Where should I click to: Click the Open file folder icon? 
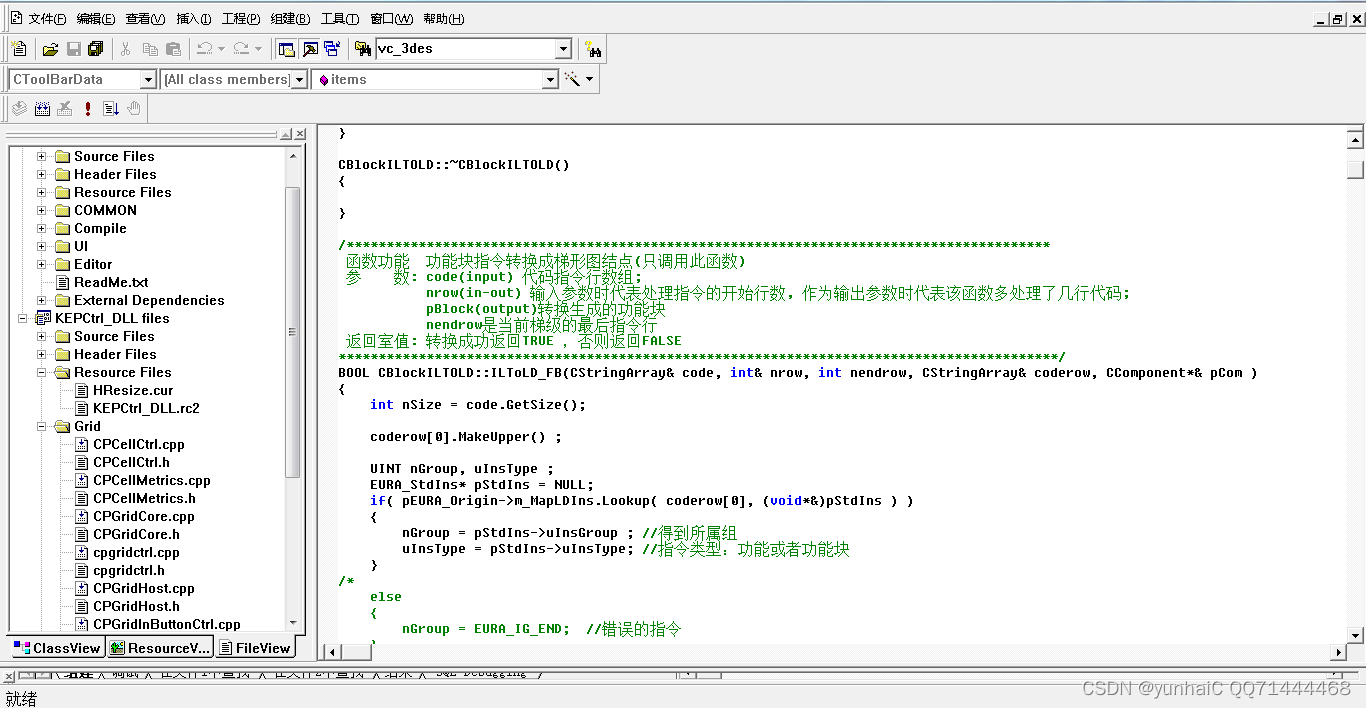click(x=50, y=49)
